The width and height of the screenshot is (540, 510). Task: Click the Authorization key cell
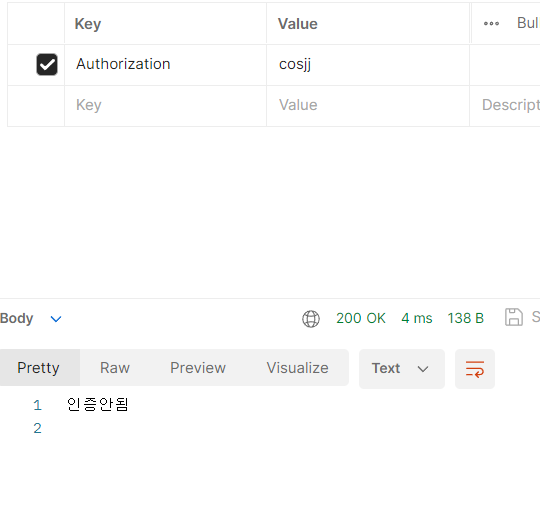165,65
